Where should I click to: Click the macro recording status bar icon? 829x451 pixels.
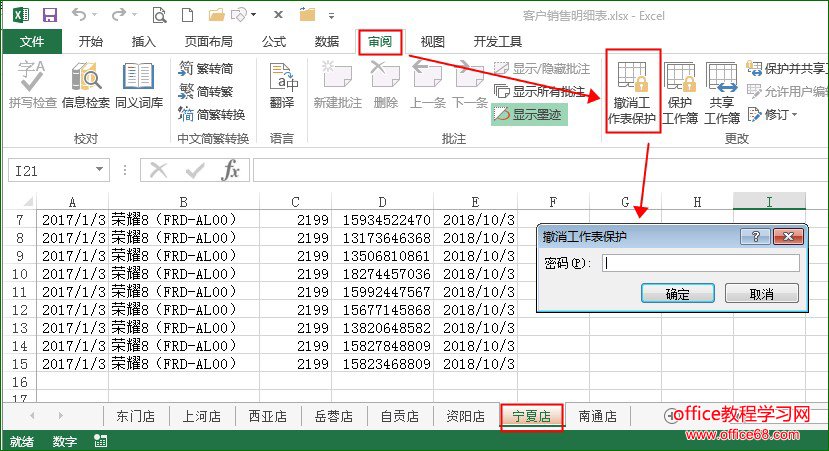[x=100, y=441]
